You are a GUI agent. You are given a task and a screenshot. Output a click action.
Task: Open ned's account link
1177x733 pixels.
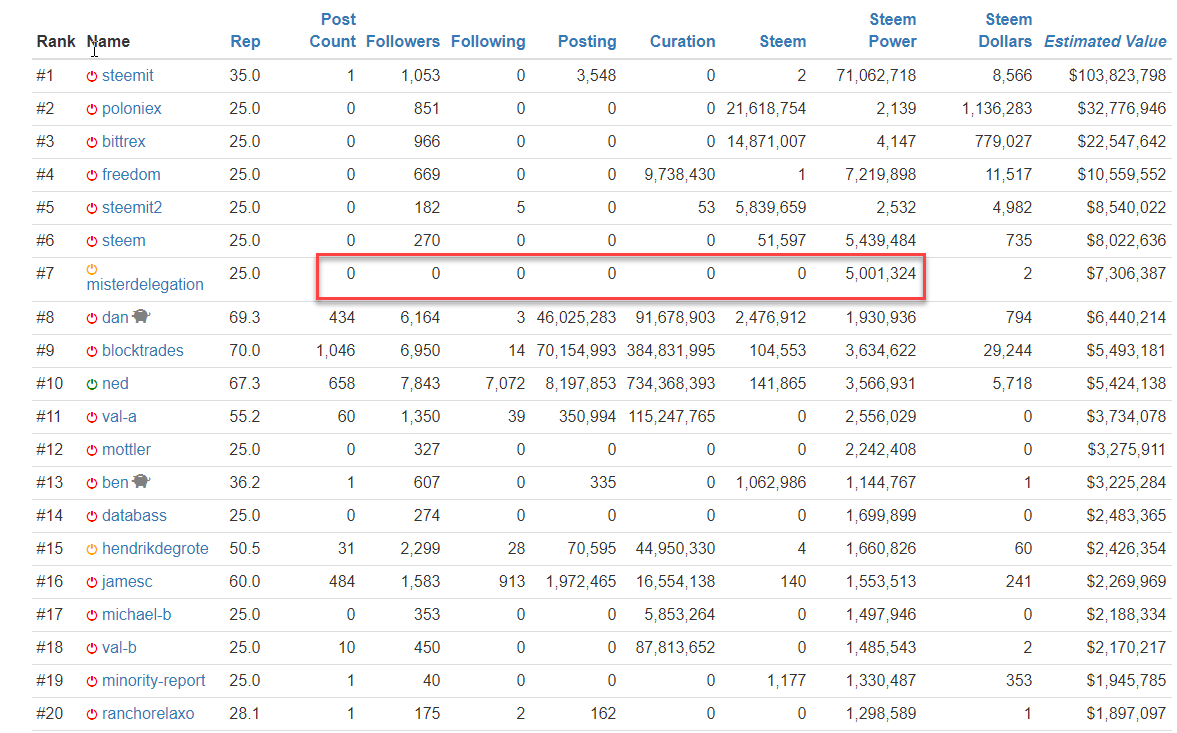(115, 384)
